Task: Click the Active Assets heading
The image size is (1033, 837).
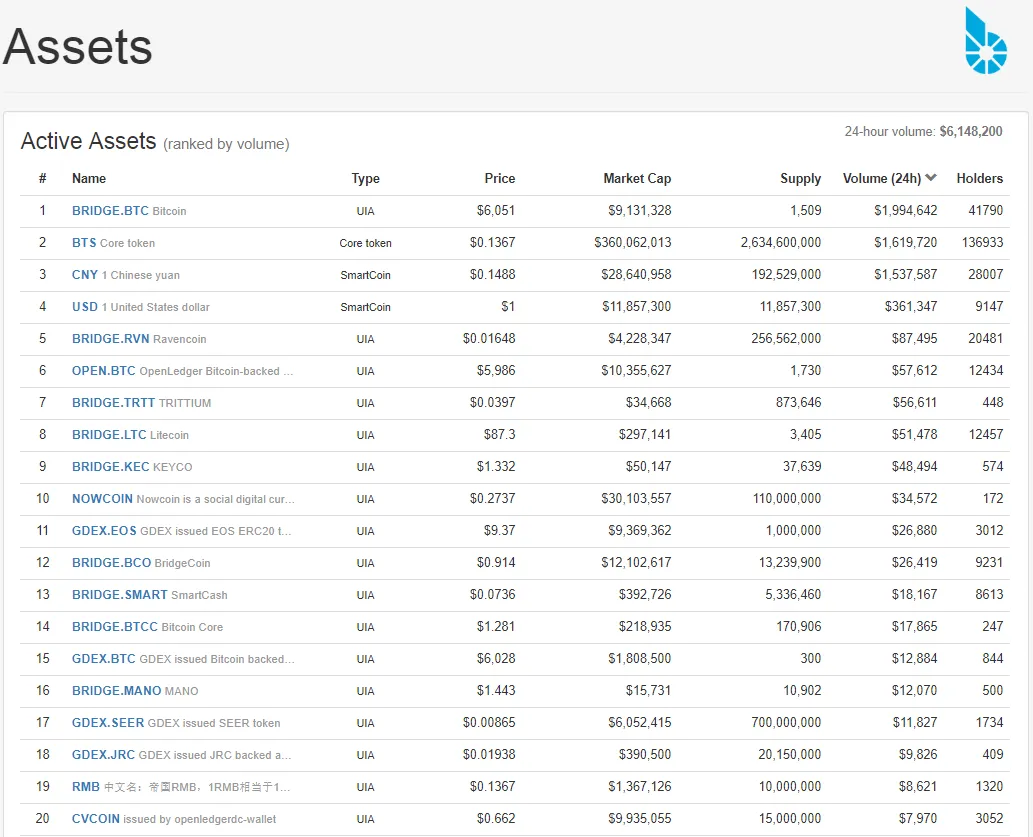Action: pos(88,141)
